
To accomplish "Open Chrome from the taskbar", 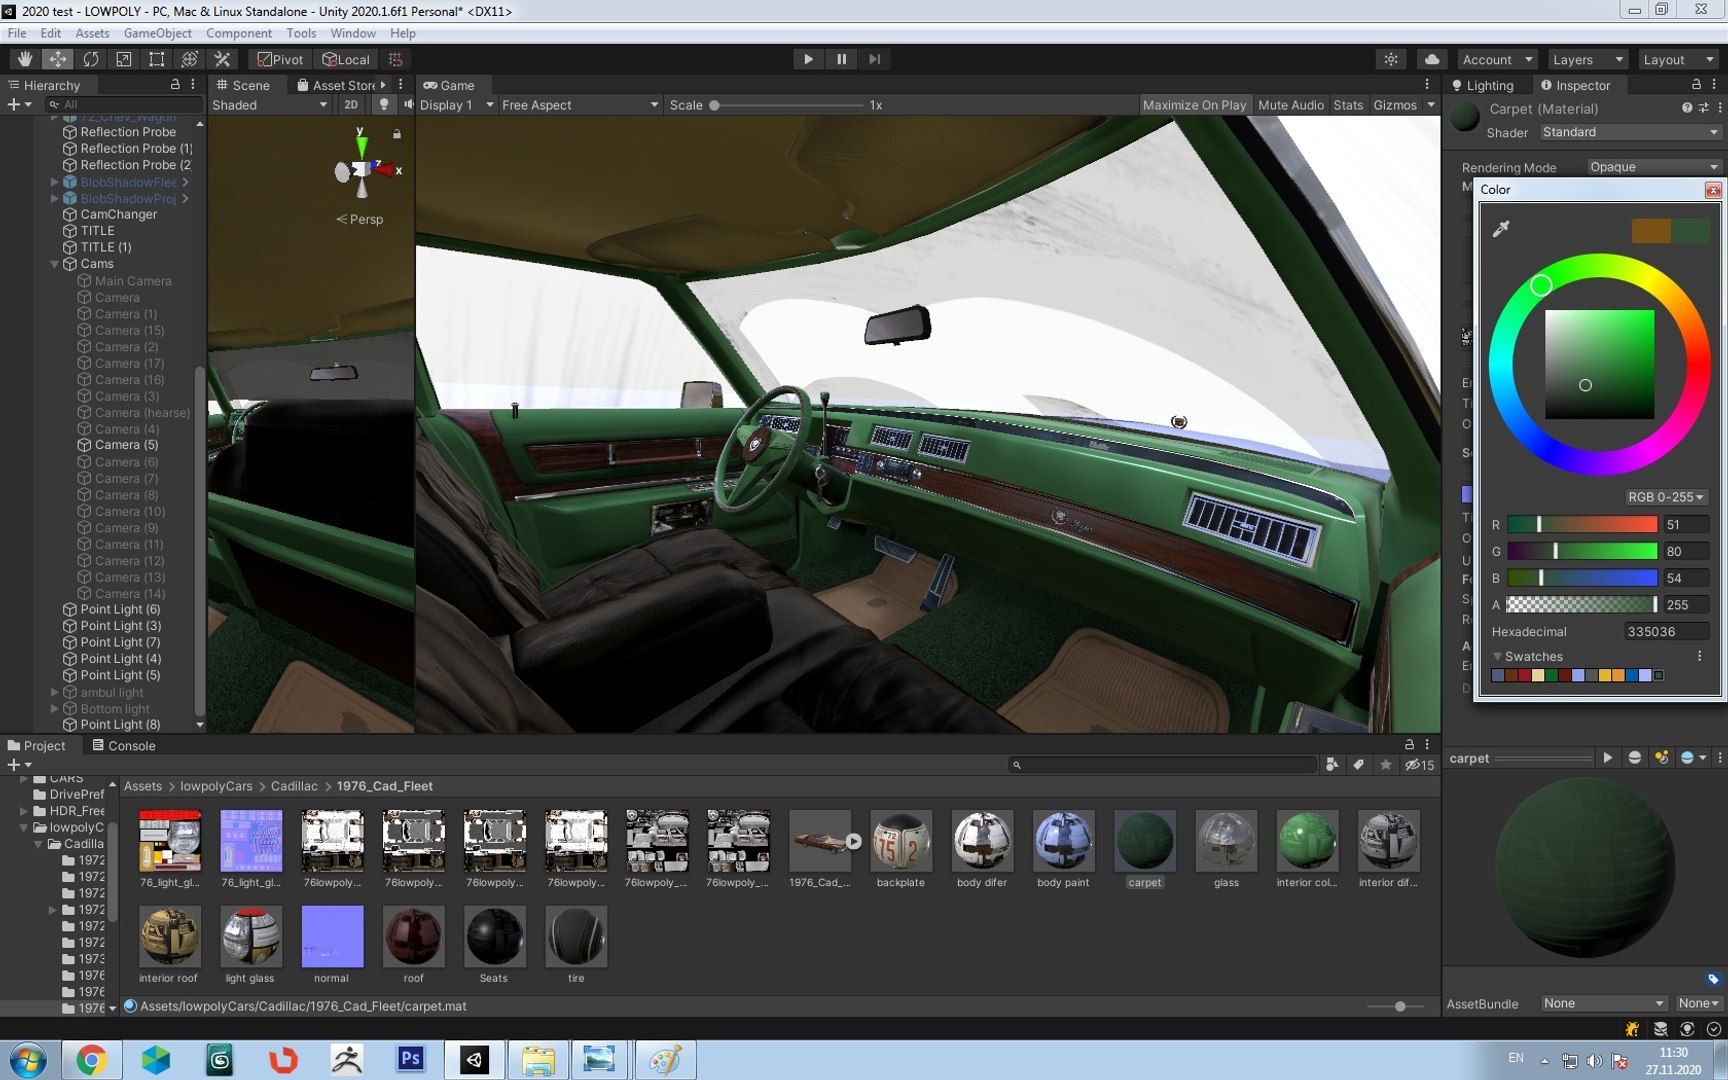I will click(91, 1059).
